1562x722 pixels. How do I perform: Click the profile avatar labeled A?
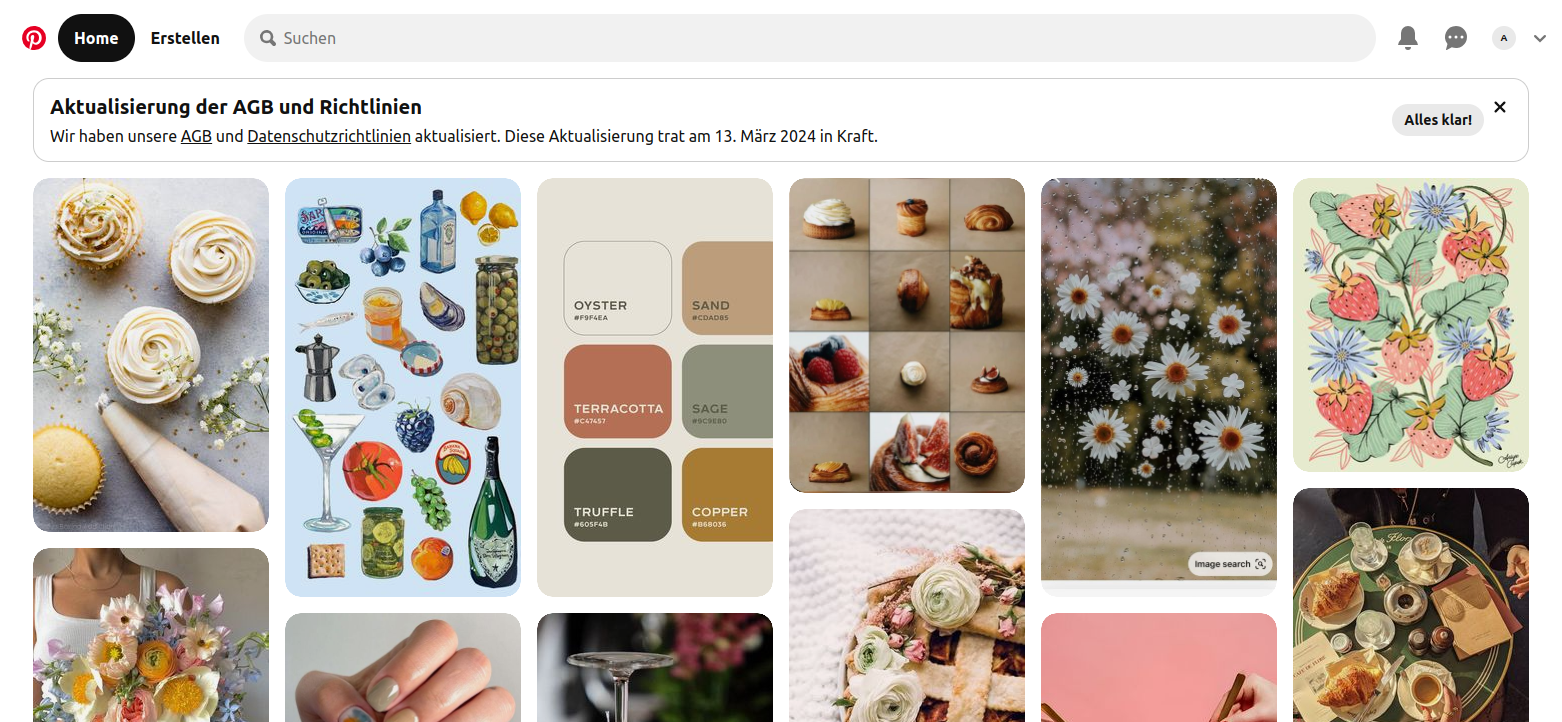[1504, 38]
